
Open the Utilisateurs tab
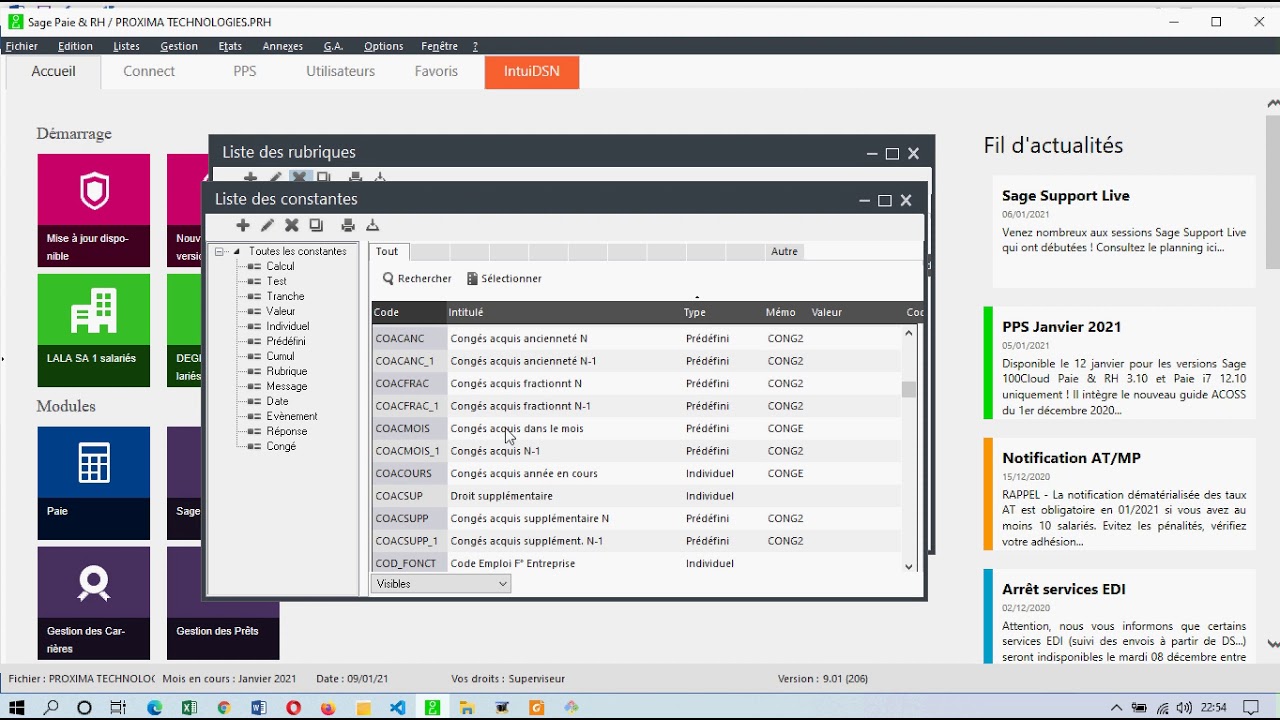click(341, 72)
